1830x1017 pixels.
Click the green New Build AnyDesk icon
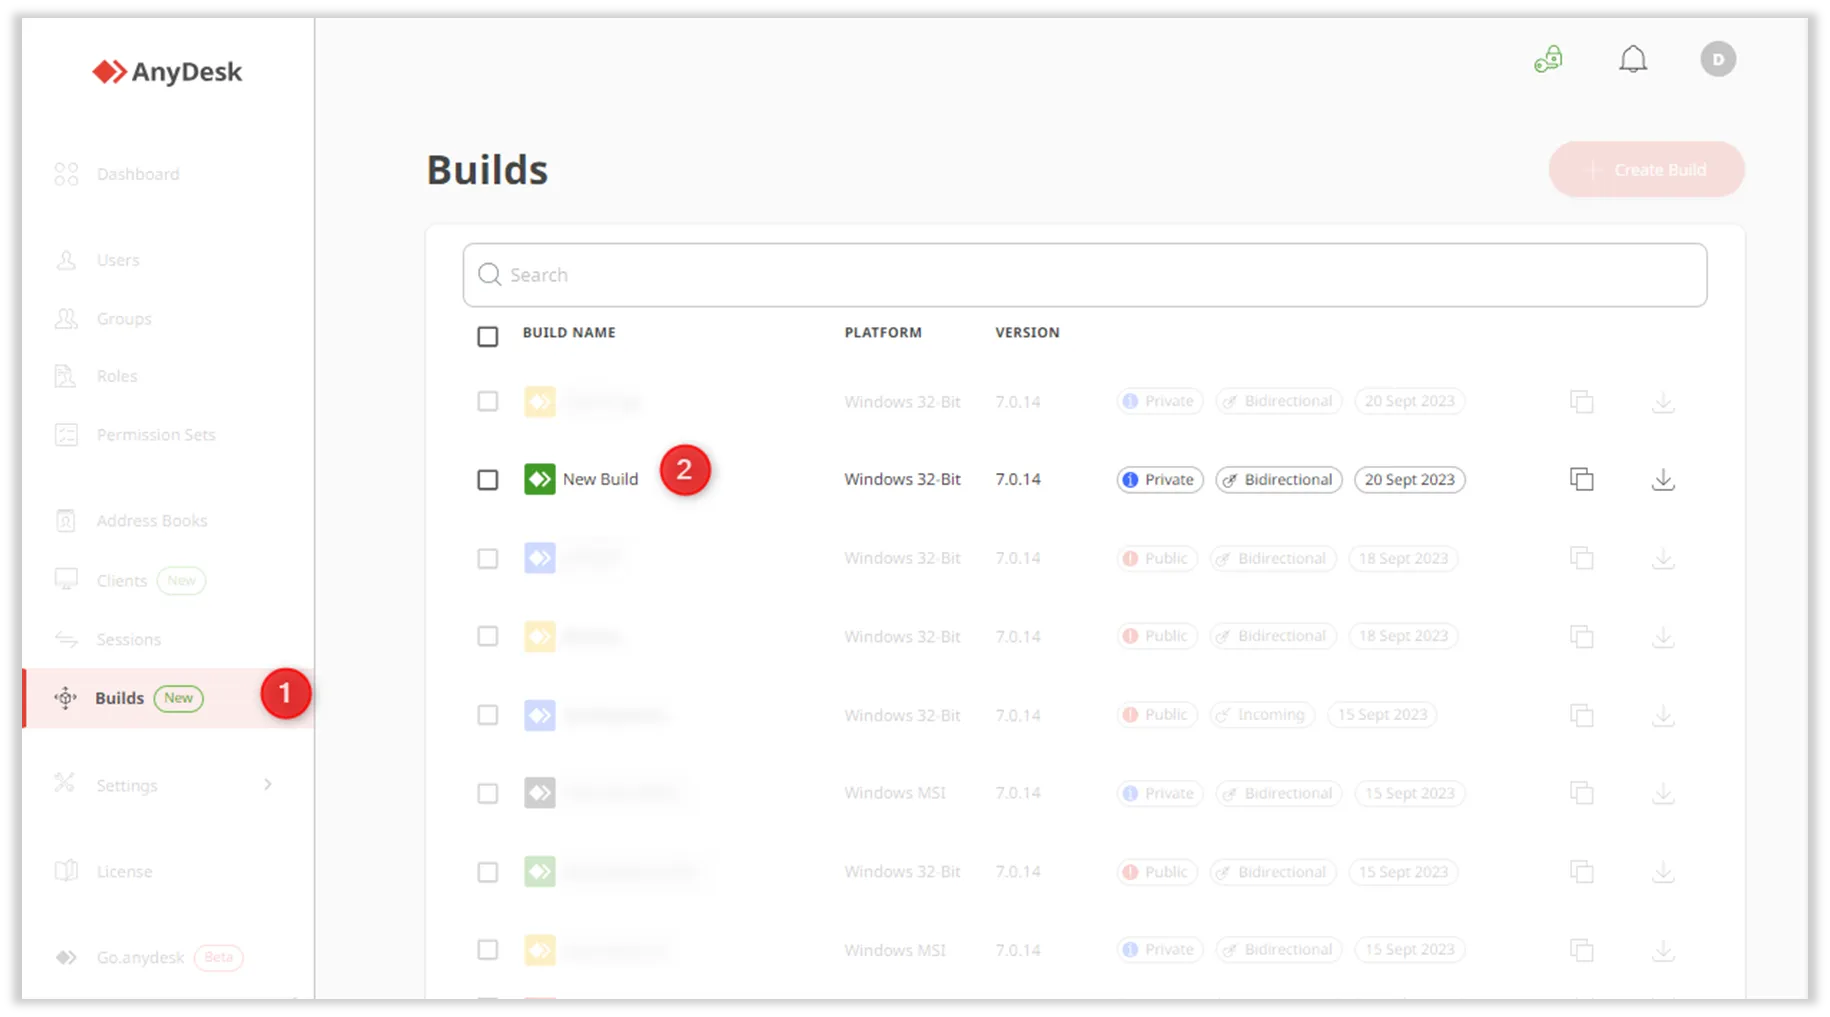[x=540, y=480]
